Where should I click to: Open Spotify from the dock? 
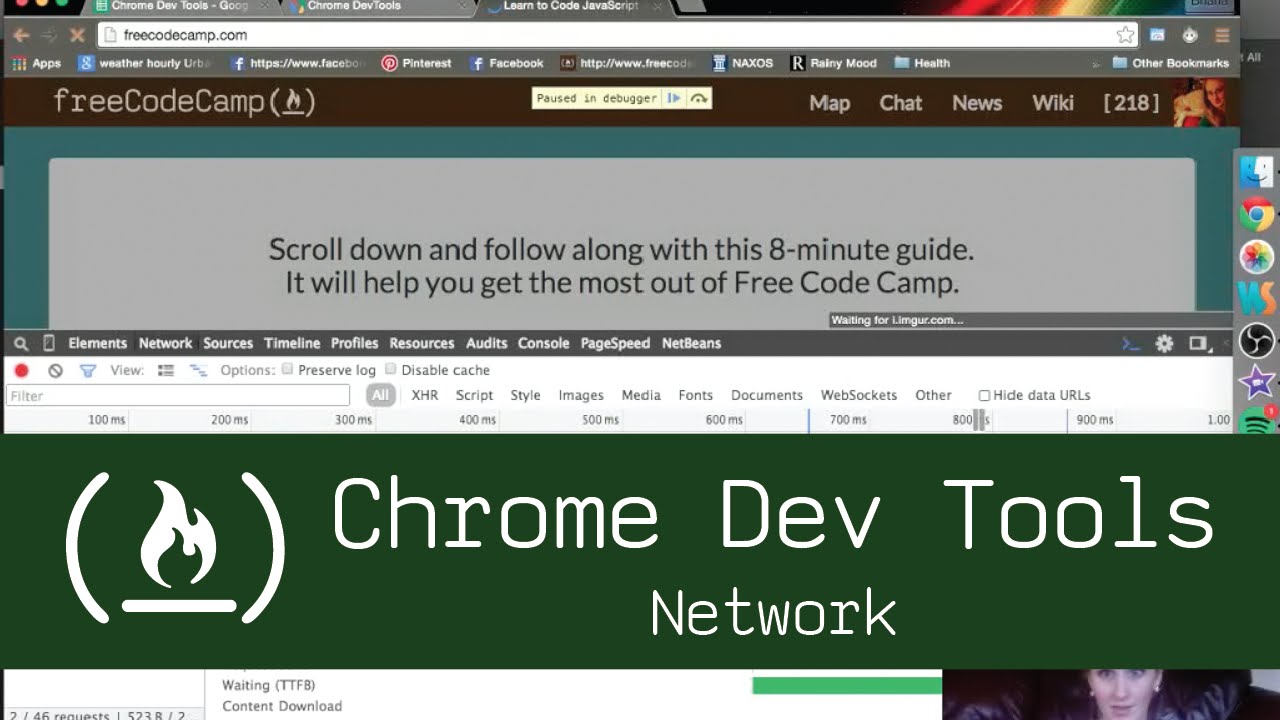[x=1257, y=421]
